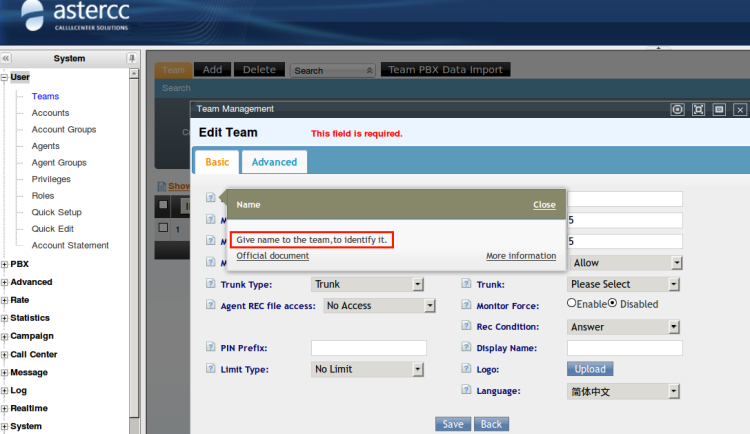The width and height of the screenshot is (750, 434).
Task: Click the Display Name input field
Action: click(x=624, y=348)
